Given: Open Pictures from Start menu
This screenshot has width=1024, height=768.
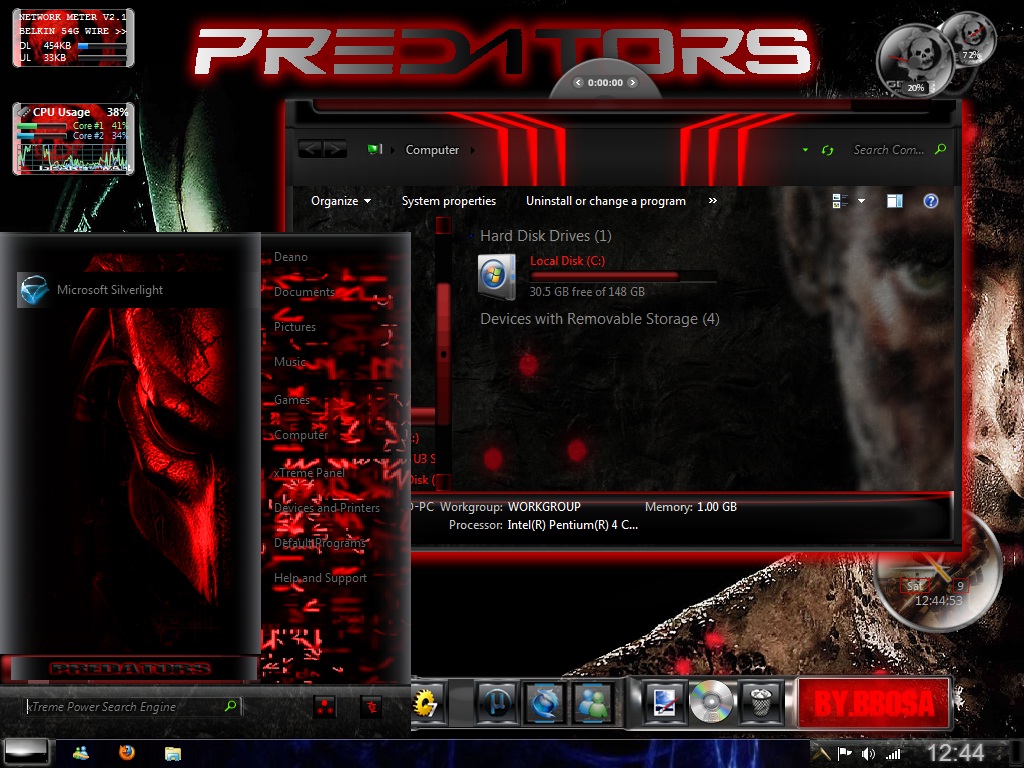Looking at the screenshot, I should point(295,327).
